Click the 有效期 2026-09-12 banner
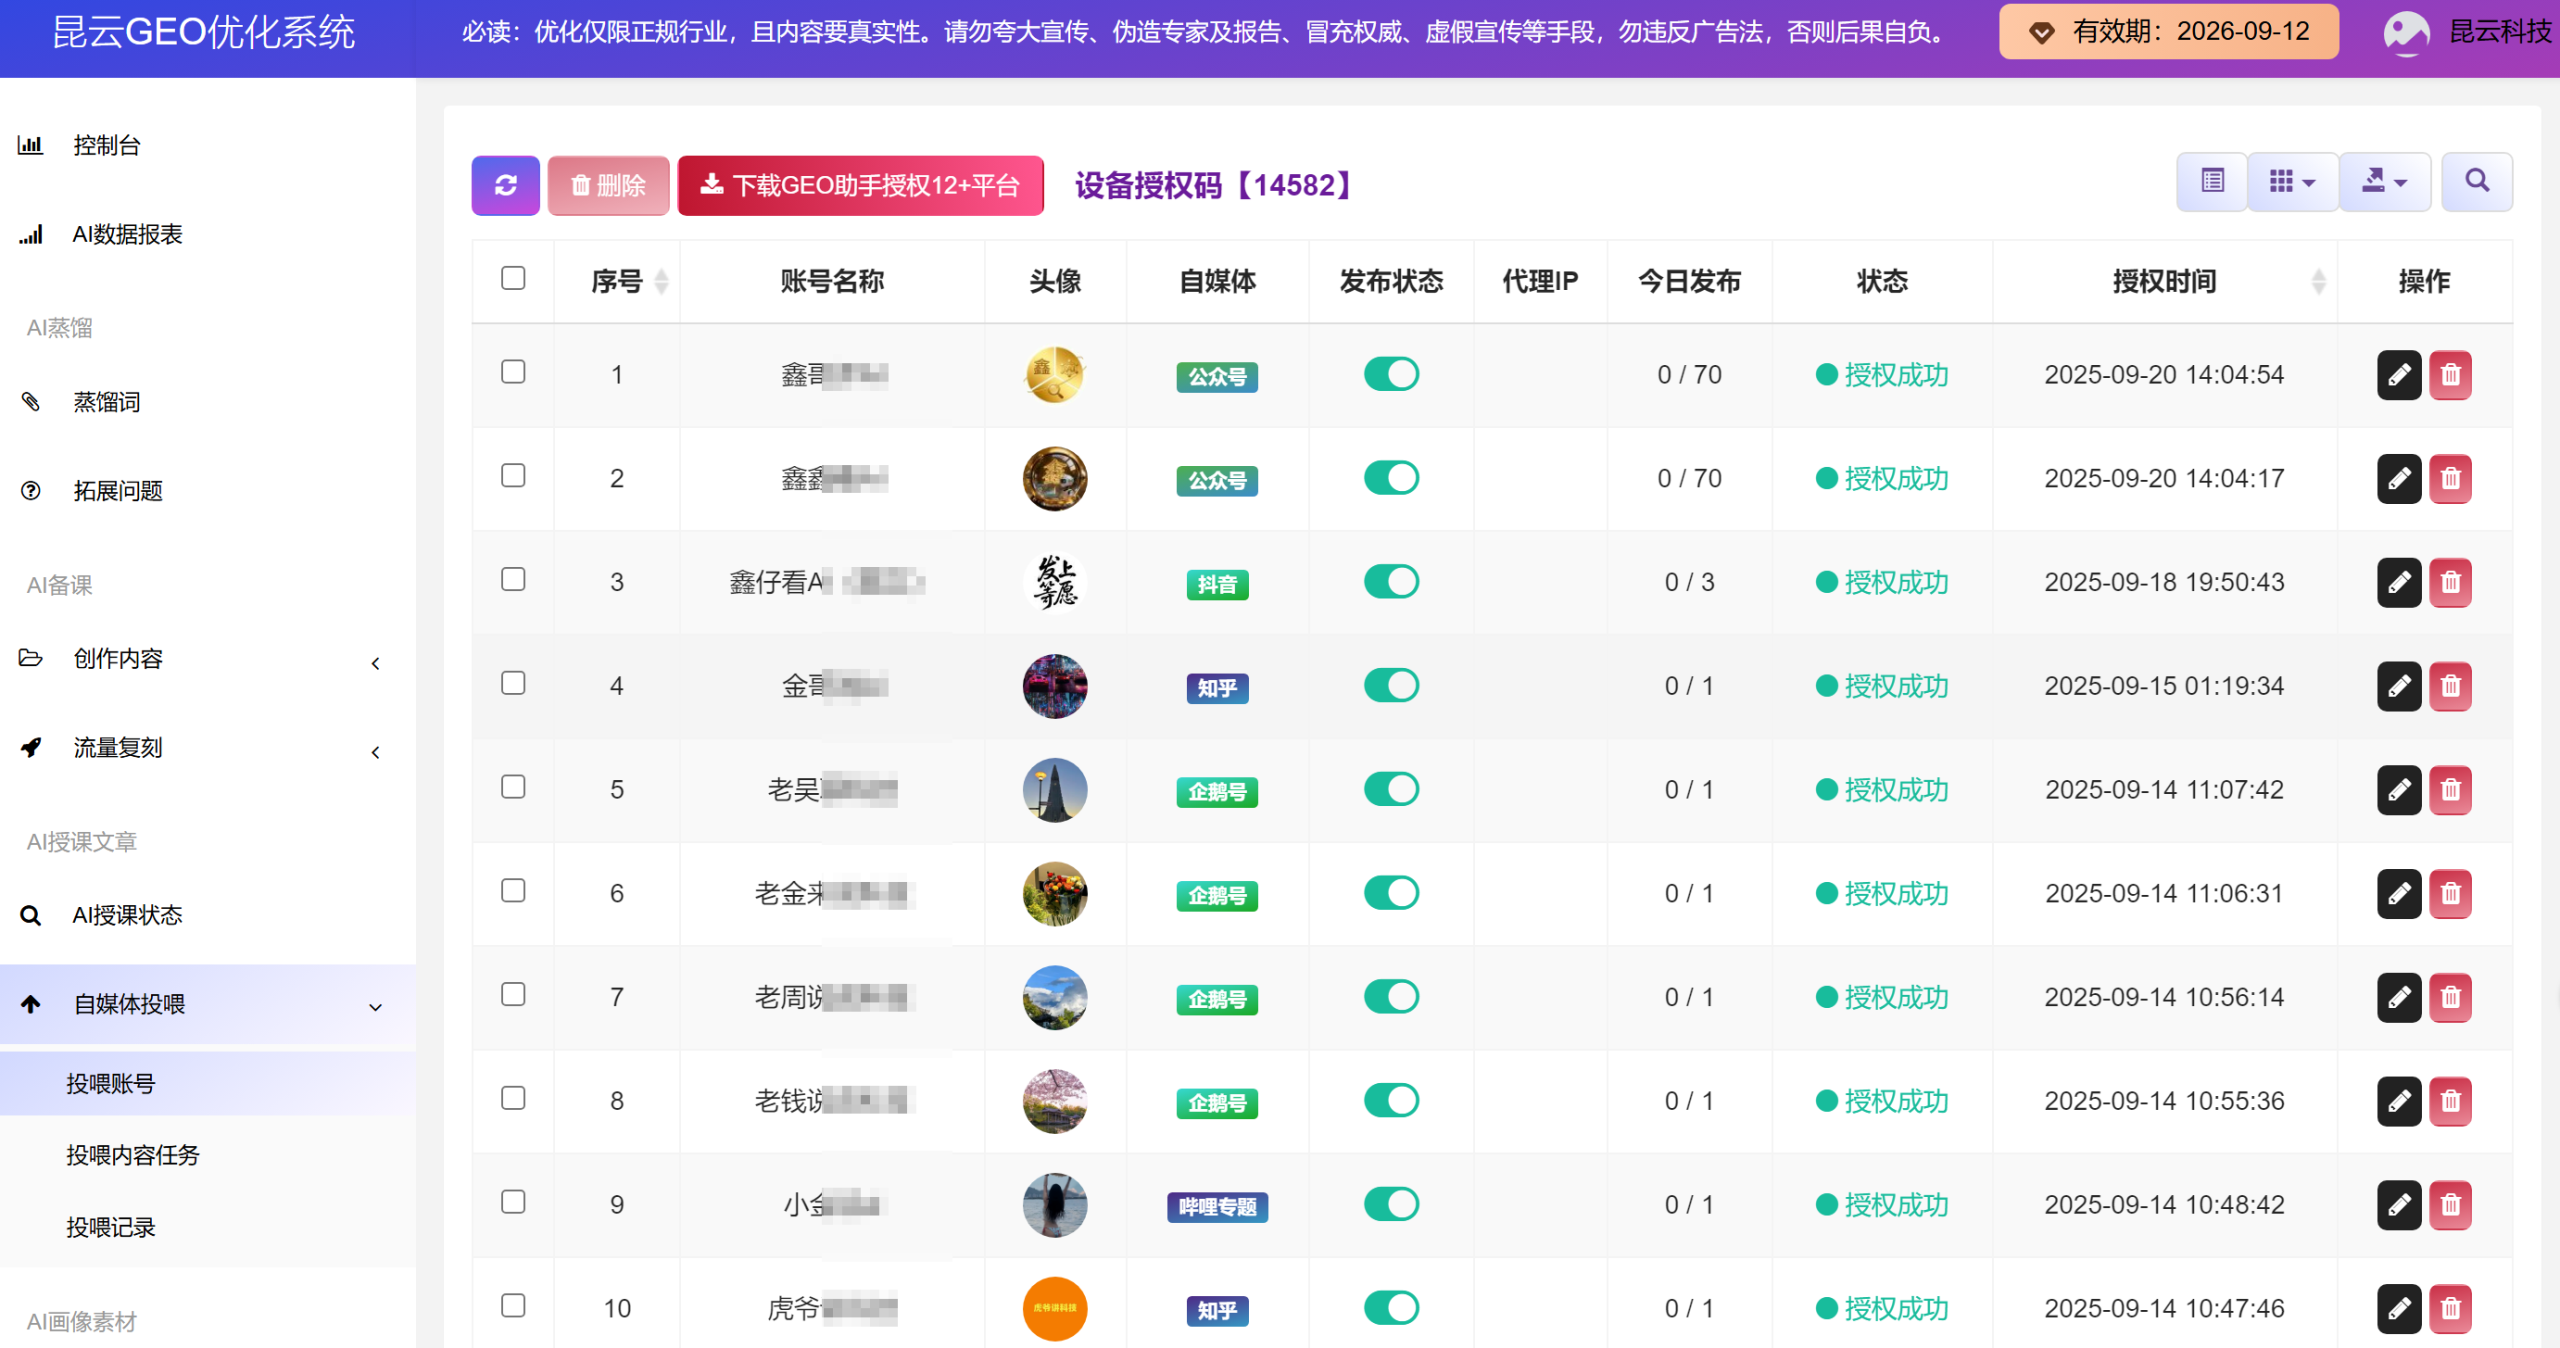 click(2168, 31)
